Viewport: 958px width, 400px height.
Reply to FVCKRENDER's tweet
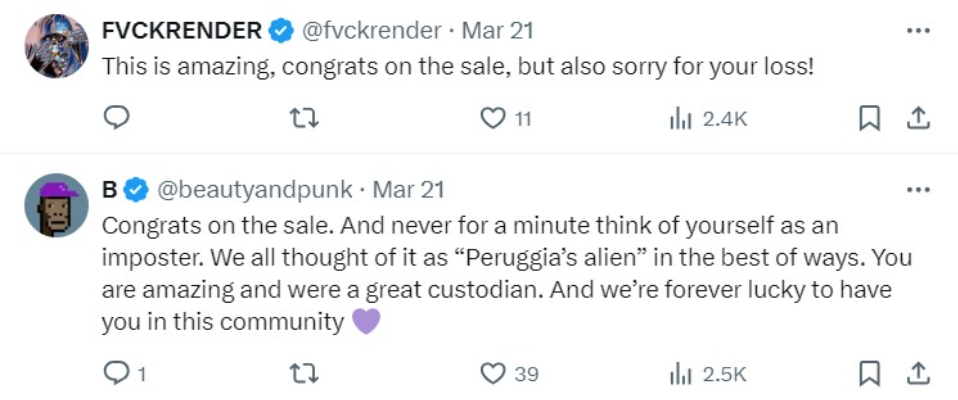[117, 118]
